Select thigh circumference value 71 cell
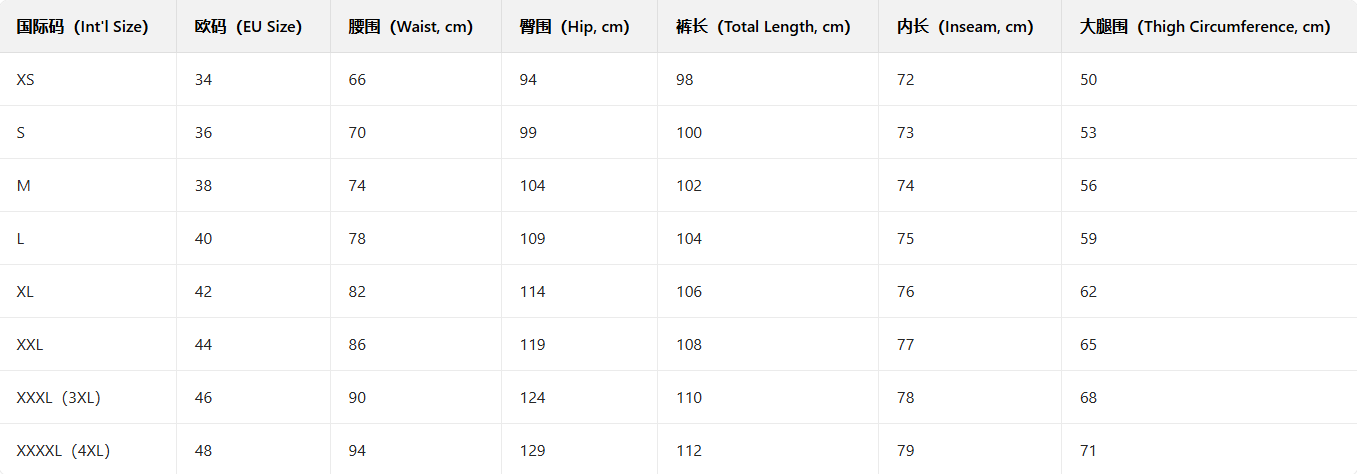The width and height of the screenshot is (1357, 474). click(1088, 451)
